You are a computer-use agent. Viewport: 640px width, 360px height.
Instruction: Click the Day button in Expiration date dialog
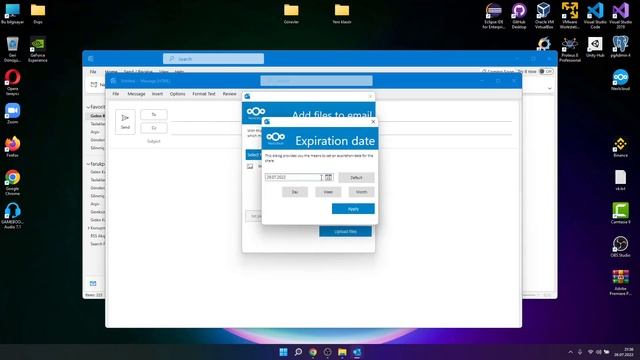click(295, 192)
